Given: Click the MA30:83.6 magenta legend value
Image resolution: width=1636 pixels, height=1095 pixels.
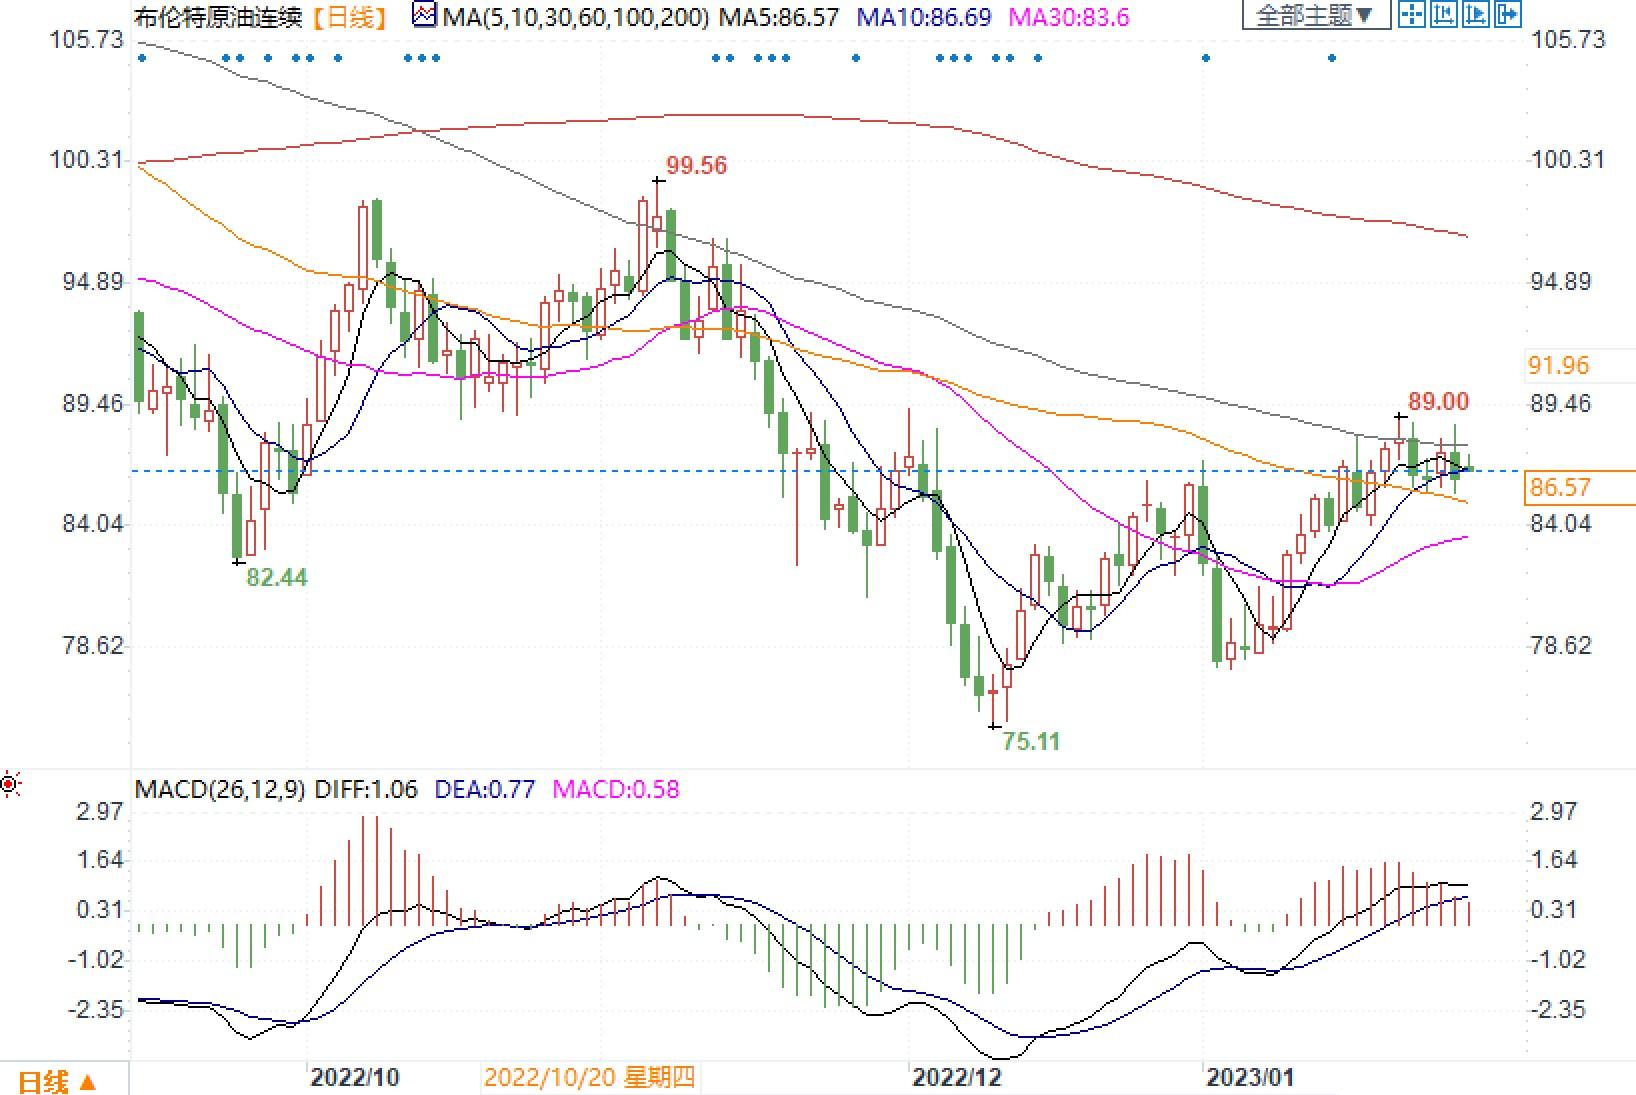Looking at the screenshot, I should (1069, 16).
